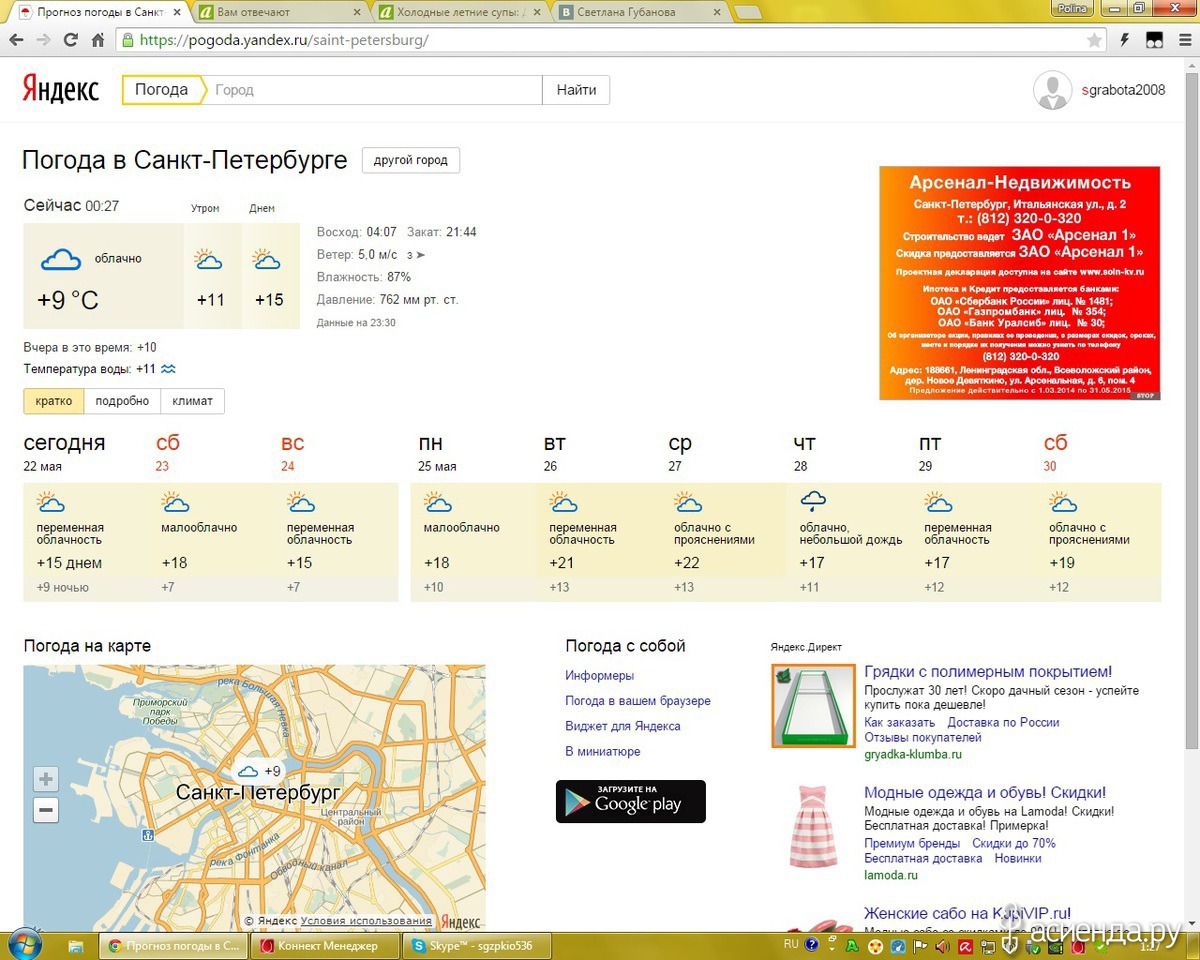Click the 'другой город' button

[x=410, y=160]
